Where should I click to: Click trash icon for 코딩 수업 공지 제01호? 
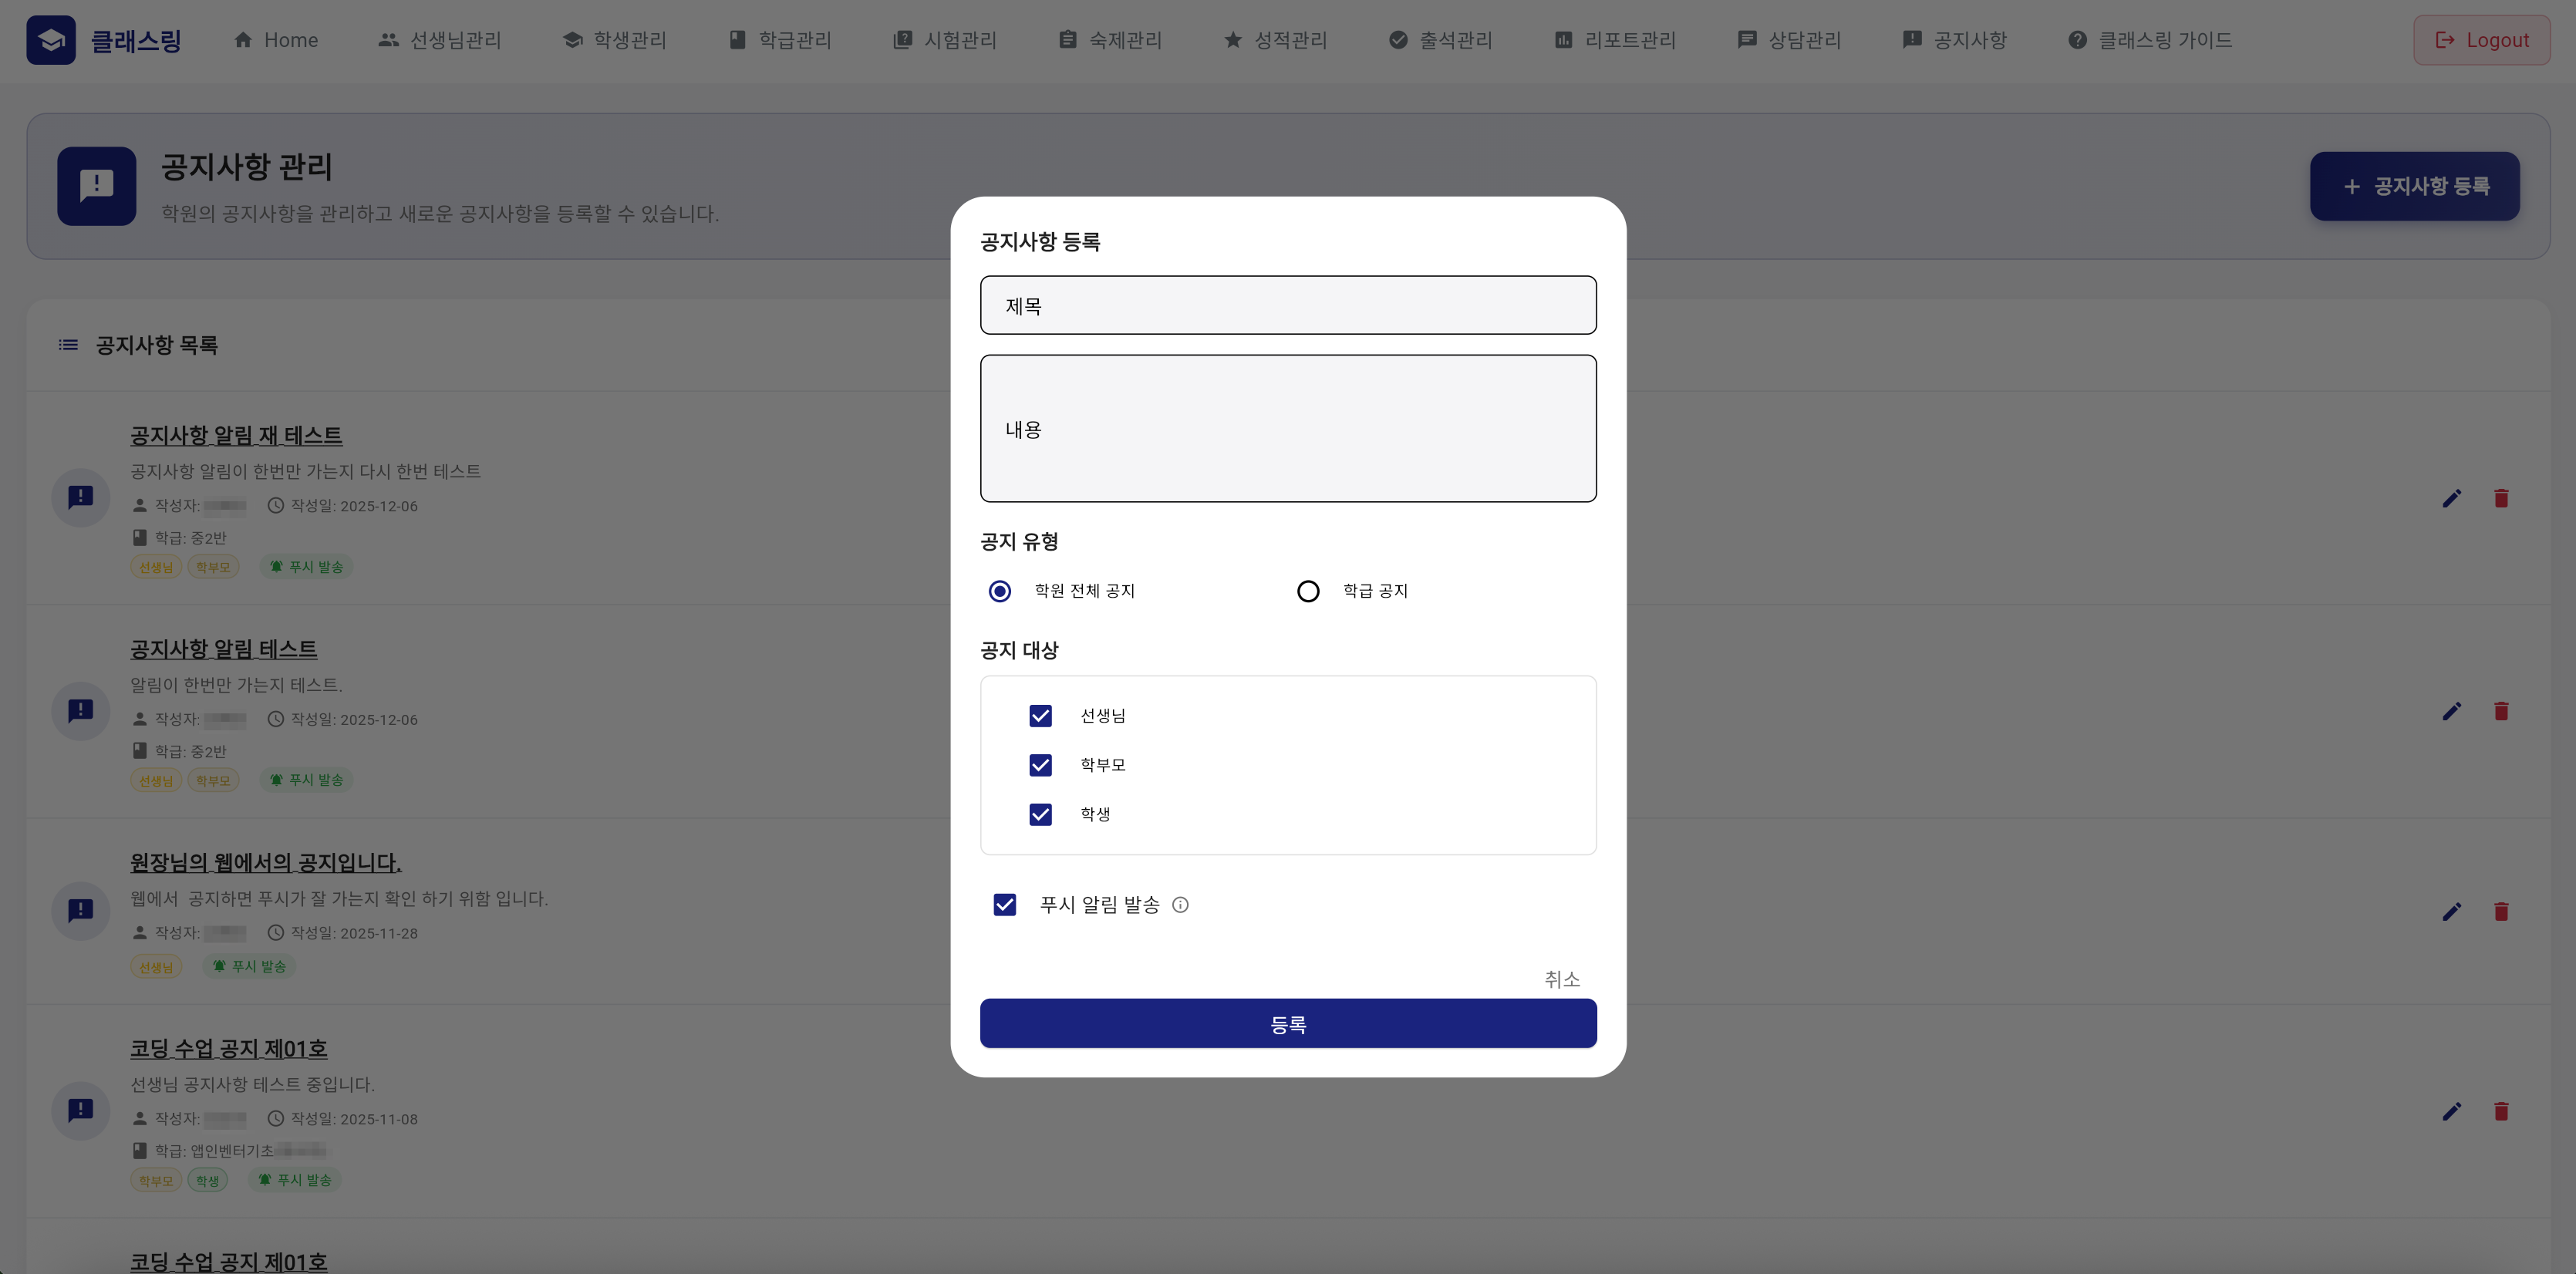pos(2501,1111)
